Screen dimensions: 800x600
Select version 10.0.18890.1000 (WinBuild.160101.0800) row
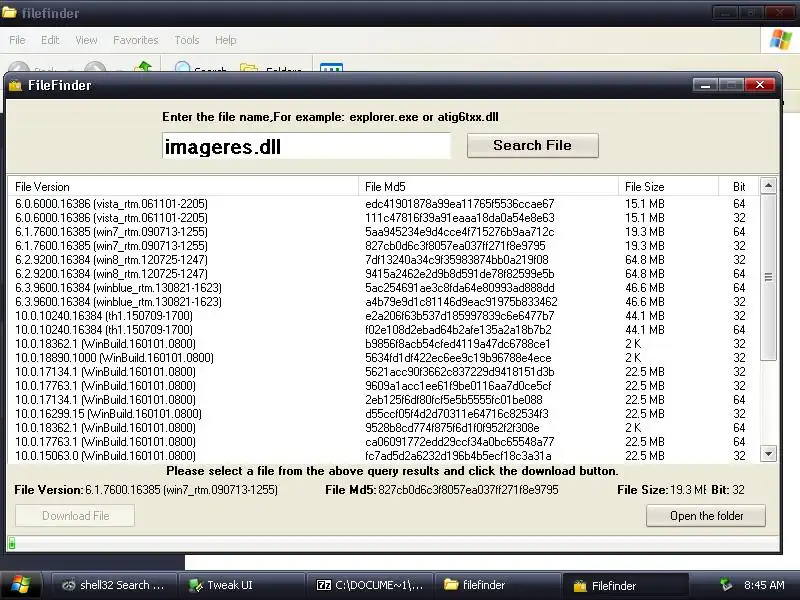(383, 358)
